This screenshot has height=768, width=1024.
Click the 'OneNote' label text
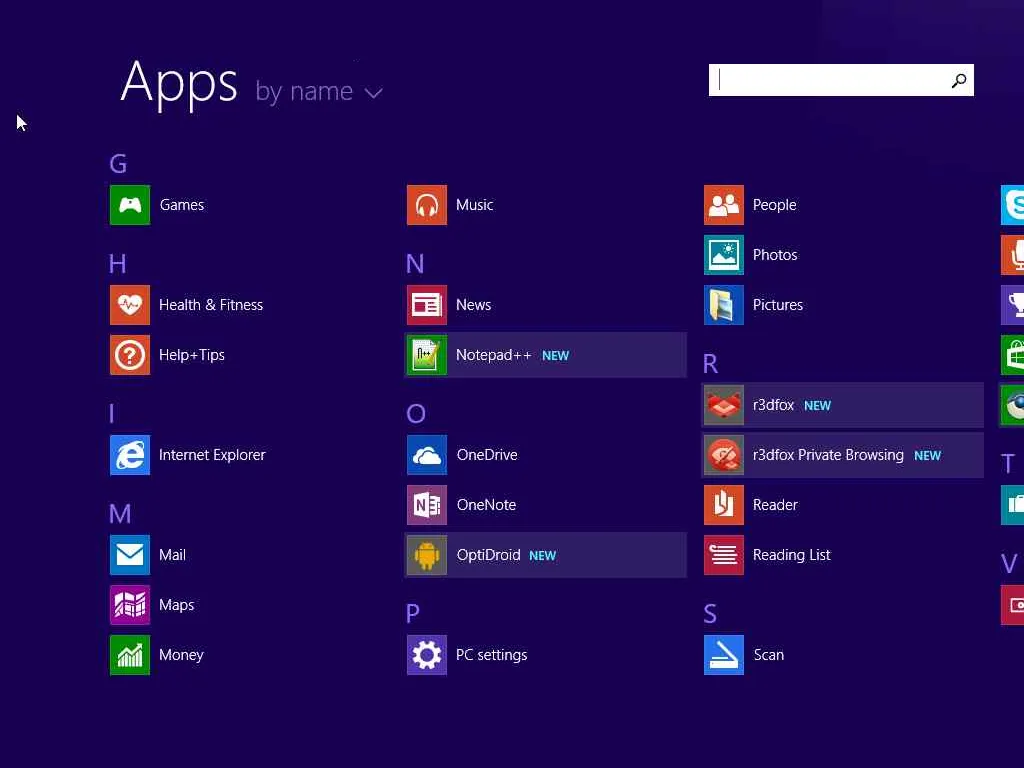pyautogui.click(x=487, y=505)
